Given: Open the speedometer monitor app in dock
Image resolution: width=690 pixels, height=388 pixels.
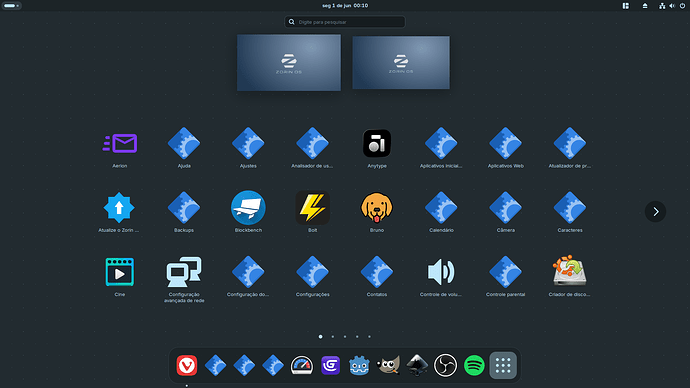Looking at the screenshot, I should 302,365.
